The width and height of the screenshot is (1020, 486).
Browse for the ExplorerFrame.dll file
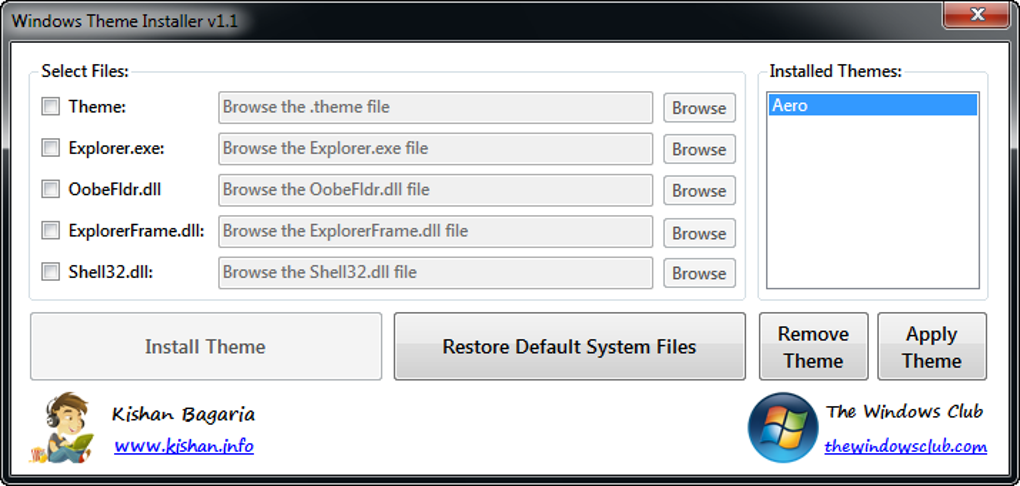tap(698, 233)
